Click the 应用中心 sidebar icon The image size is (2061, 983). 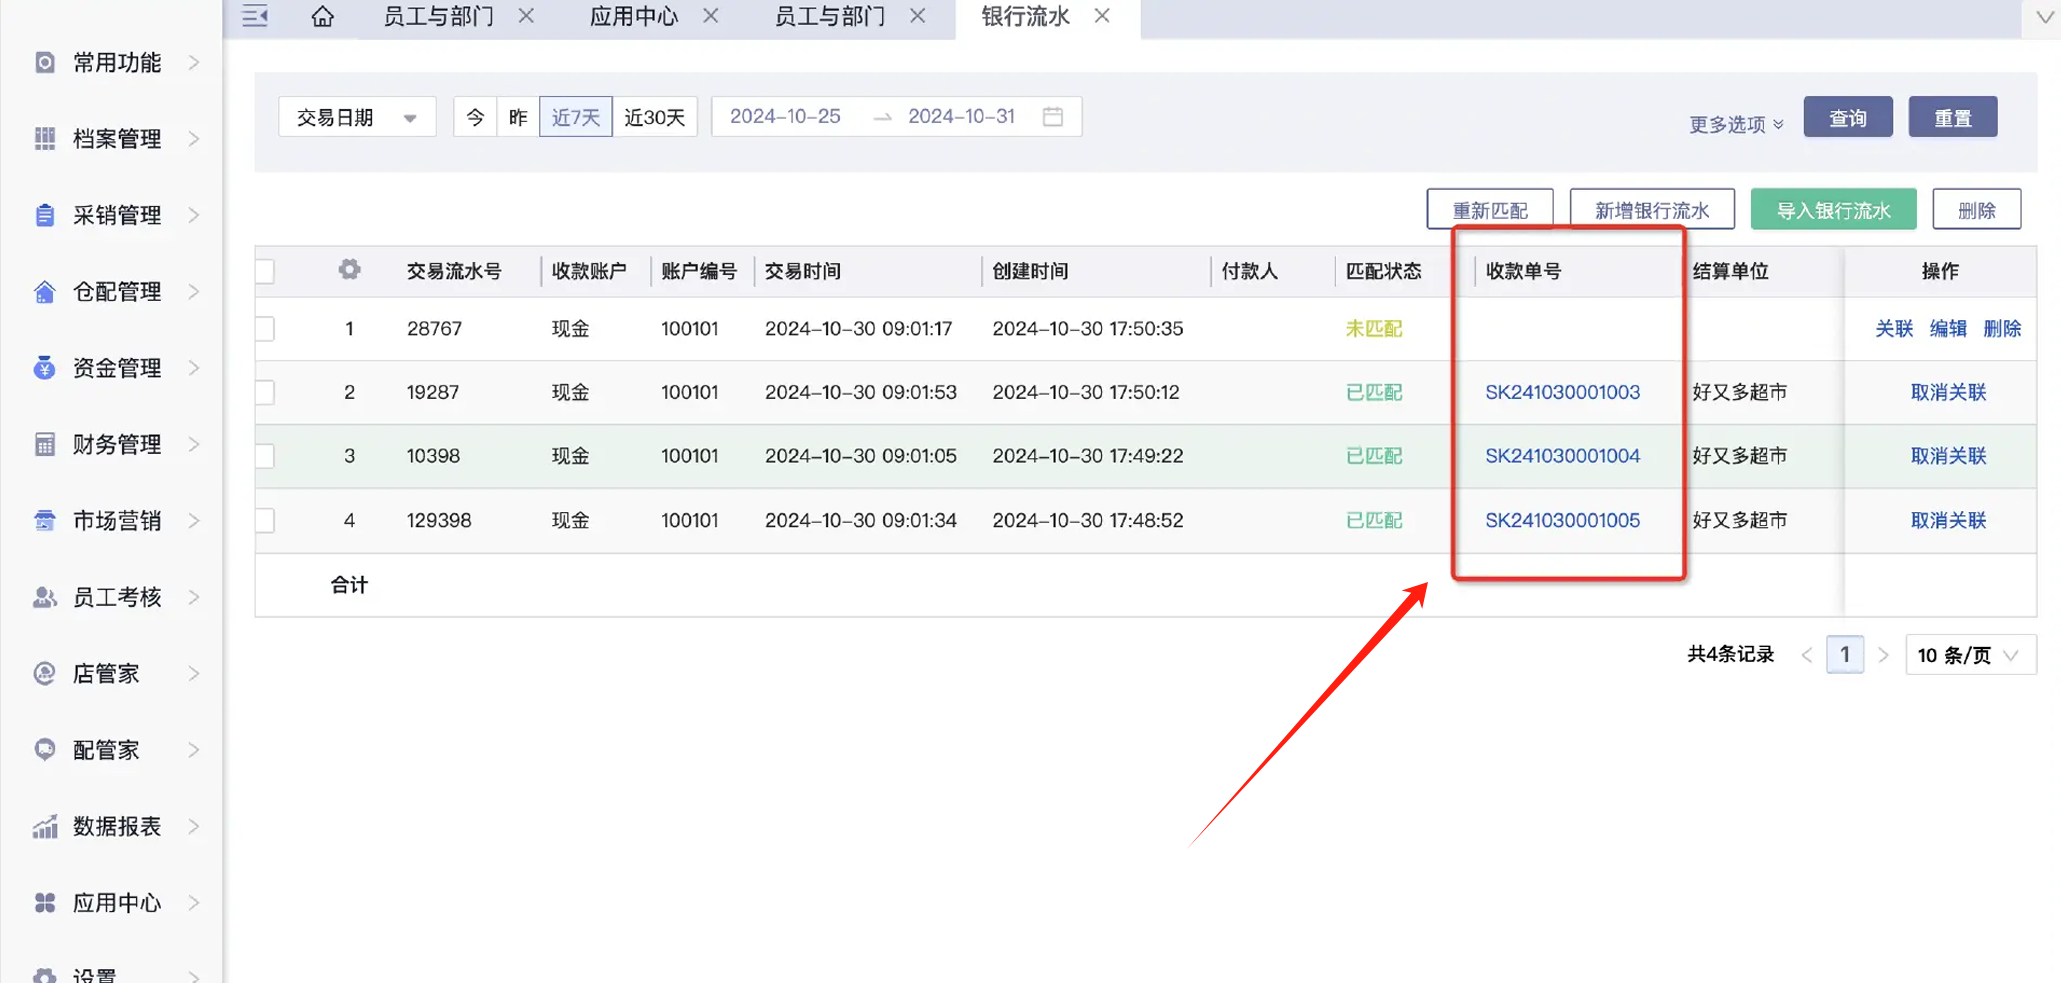tap(45, 903)
